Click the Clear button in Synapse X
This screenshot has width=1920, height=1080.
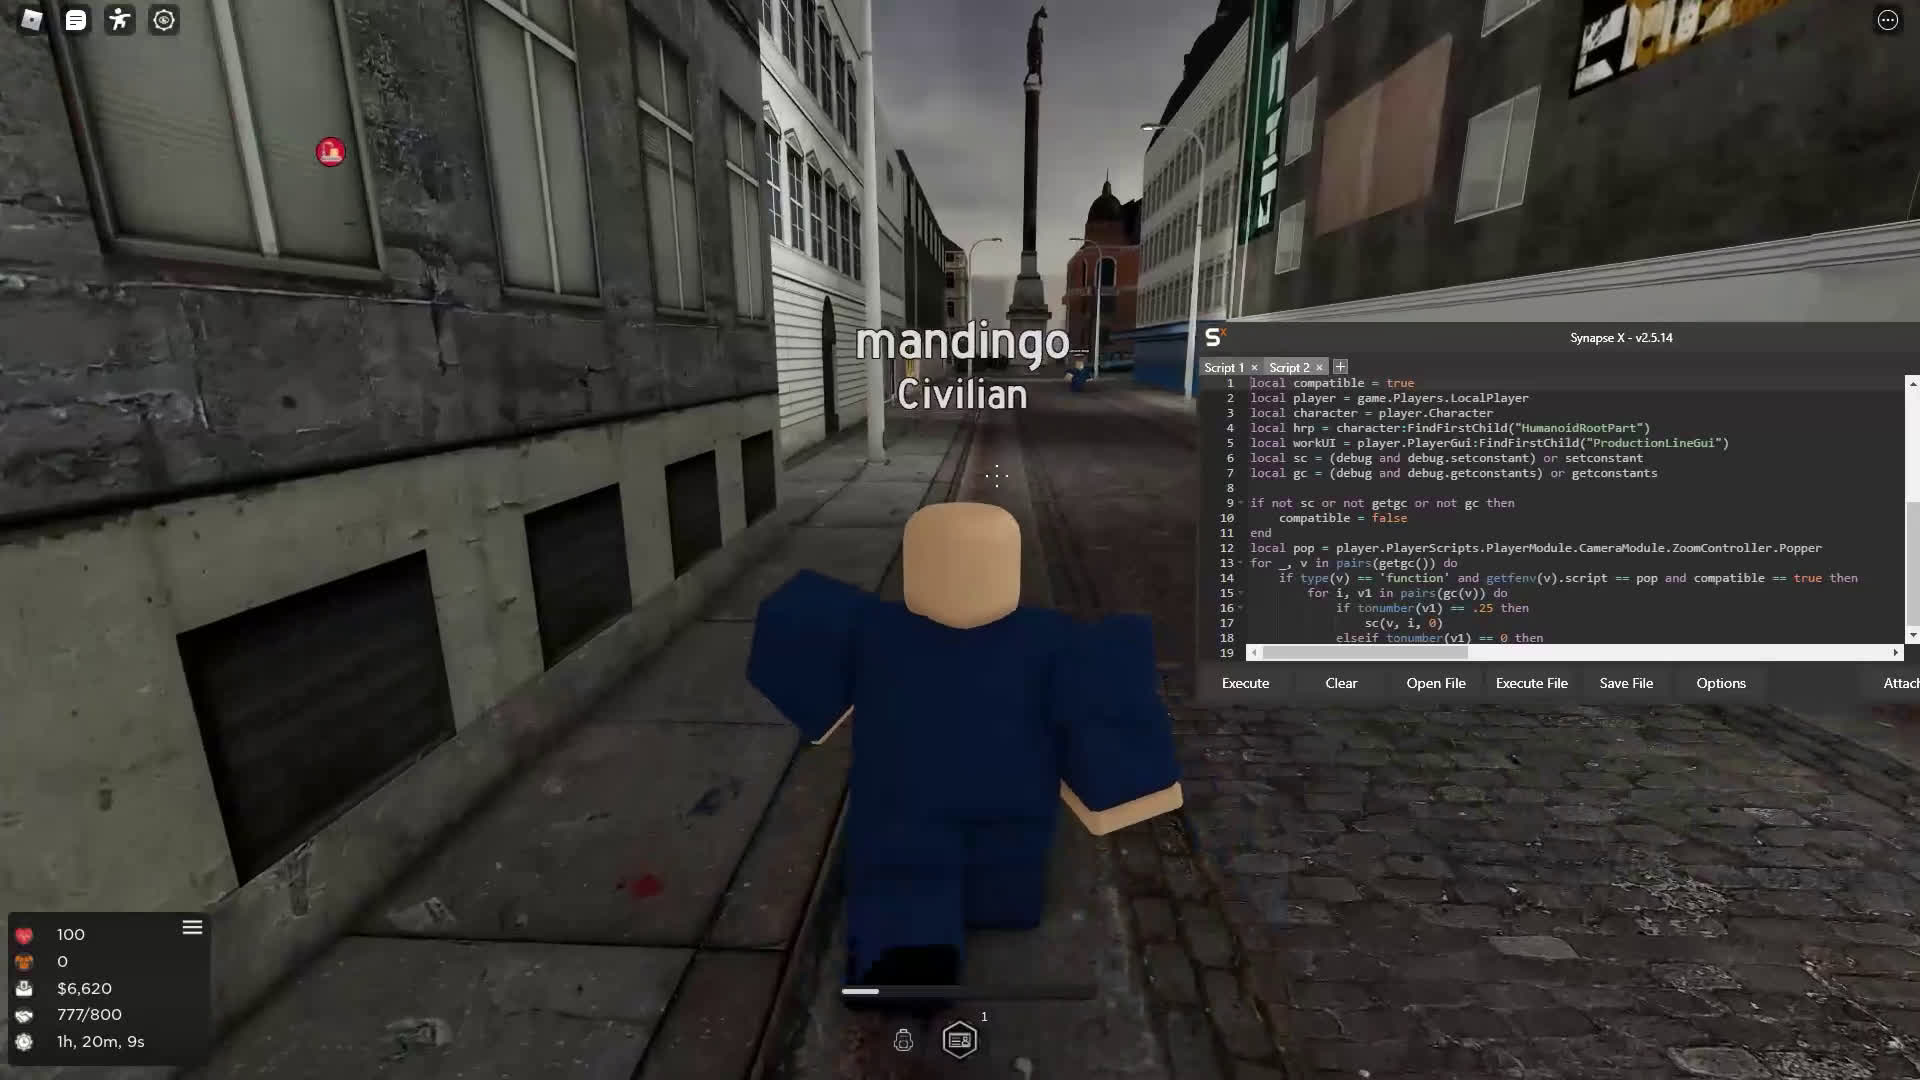pos(1340,682)
